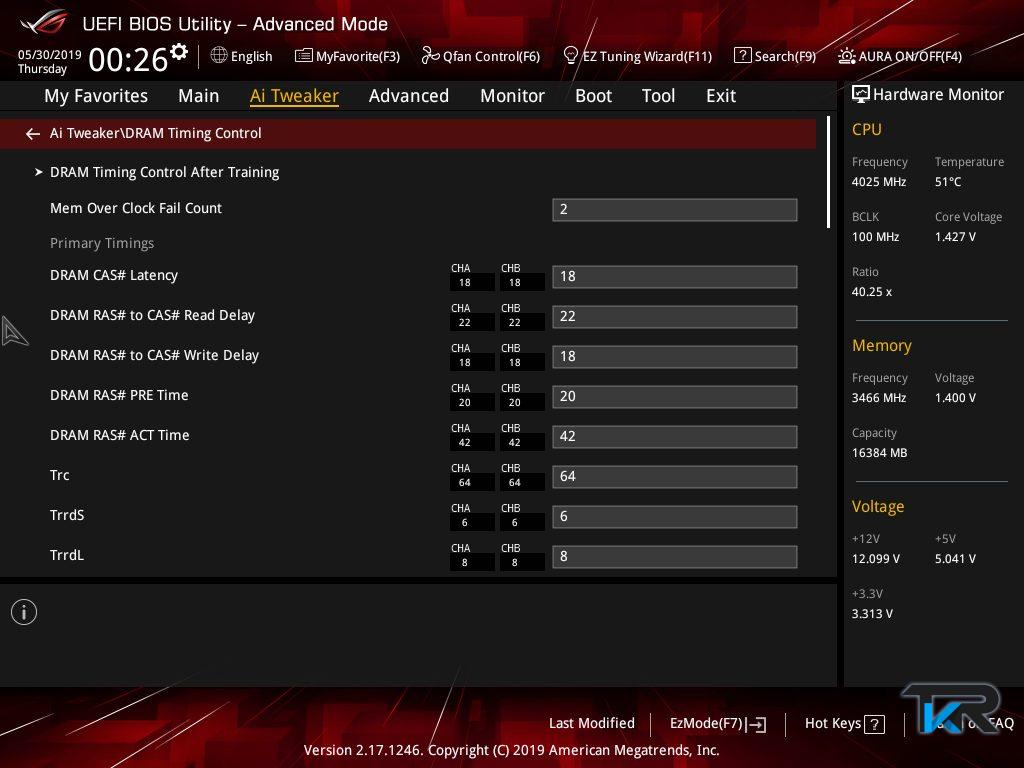Click the EZ Tuning Wizard bulb icon
This screenshot has height=768, width=1024.
pos(571,56)
